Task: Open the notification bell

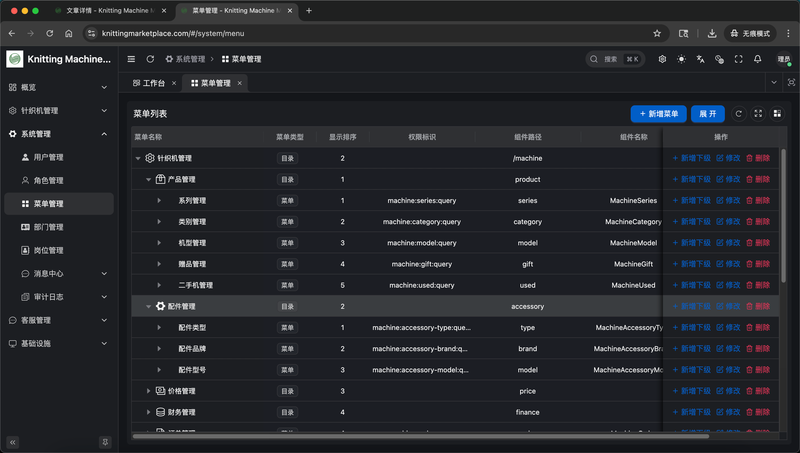Action: (758, 59)
